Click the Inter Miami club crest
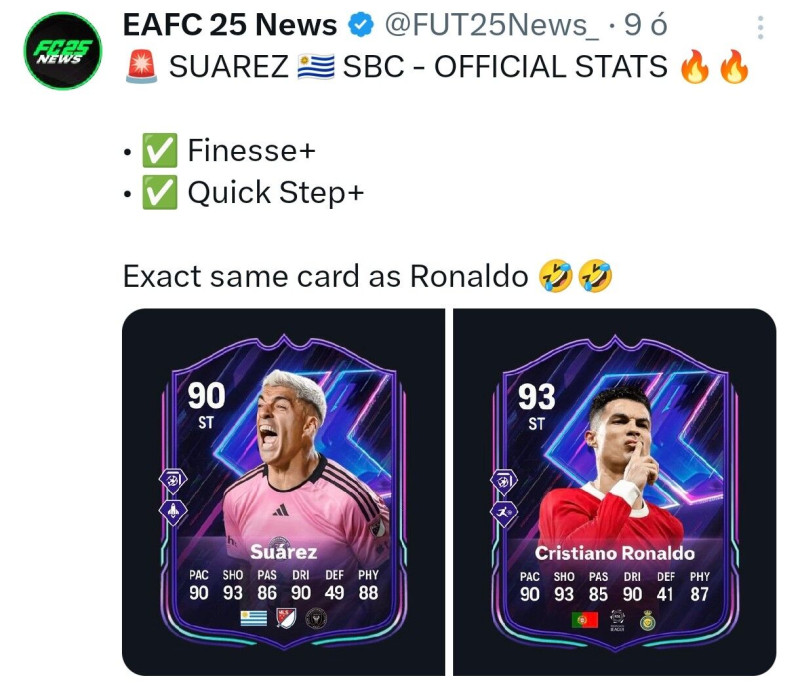The width and height of the screenshot is (800, 691). pyautogui.click(x=316, y=619)
